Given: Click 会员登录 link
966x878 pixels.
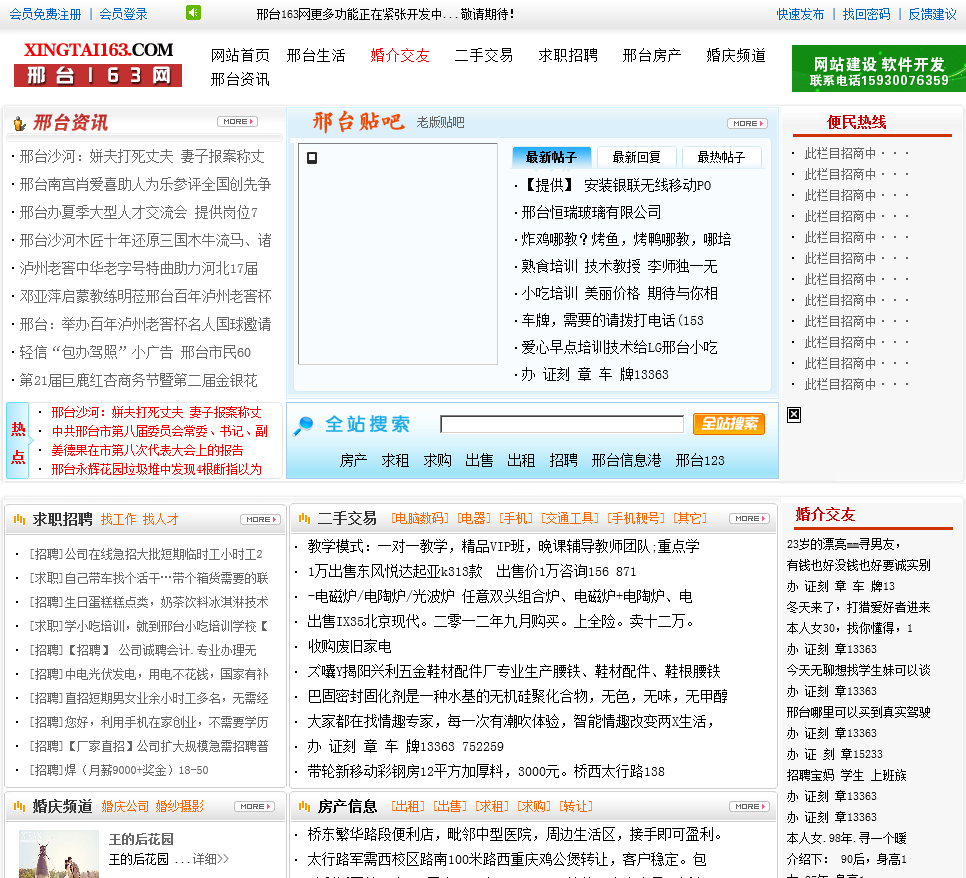Looking at the screenshot, I should click(x=123, y=14).
